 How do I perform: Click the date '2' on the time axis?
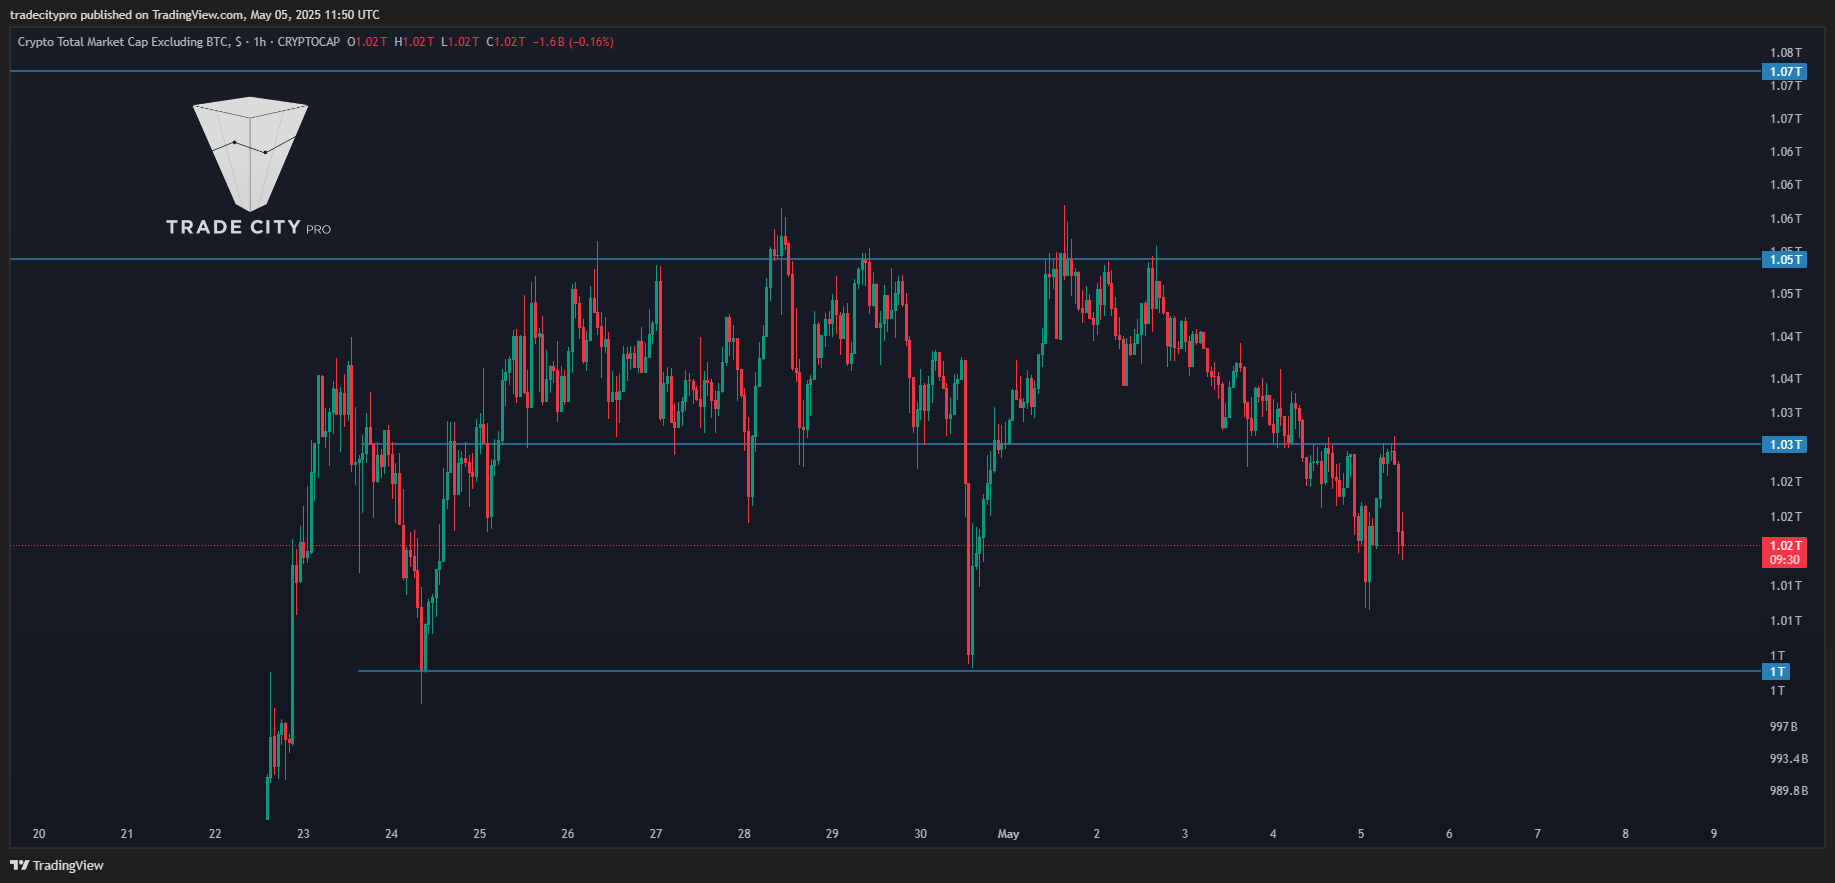coord(1096,834)
